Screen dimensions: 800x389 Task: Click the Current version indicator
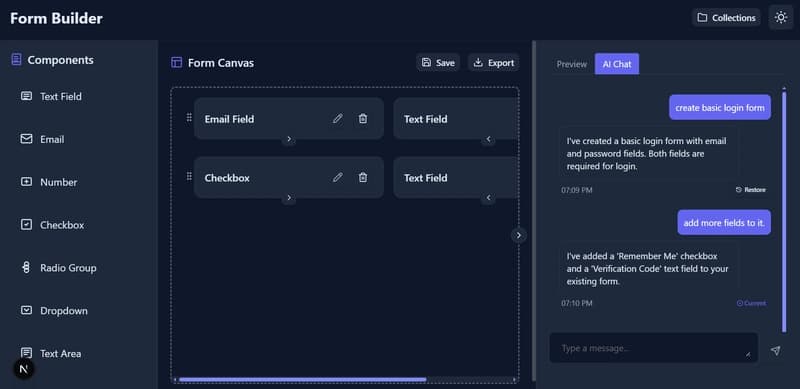(751, 303)
